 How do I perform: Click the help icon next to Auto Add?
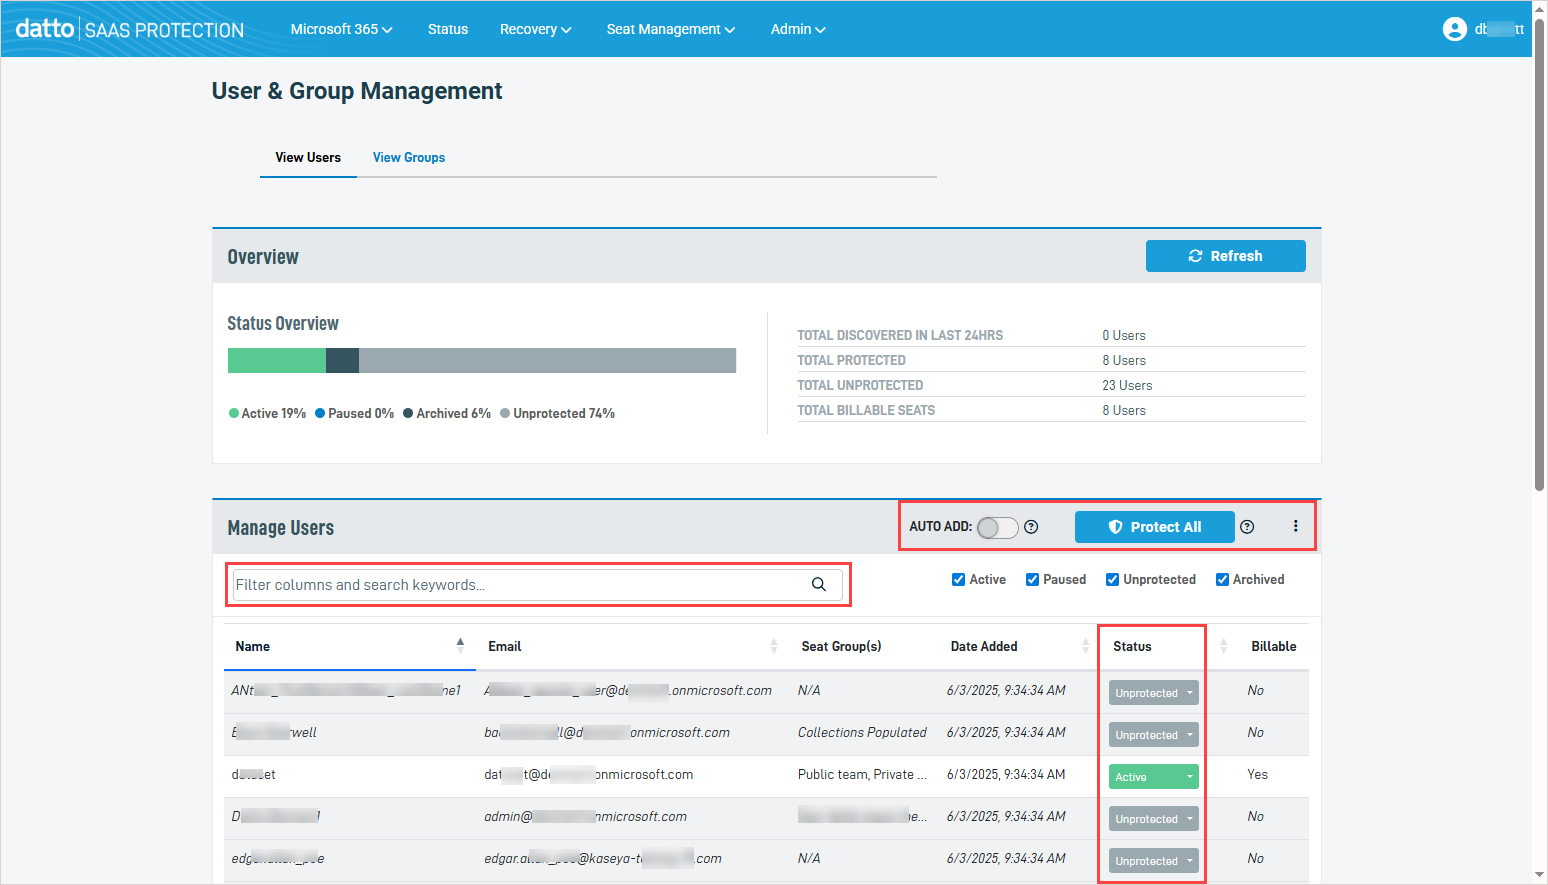(1031, 527)
